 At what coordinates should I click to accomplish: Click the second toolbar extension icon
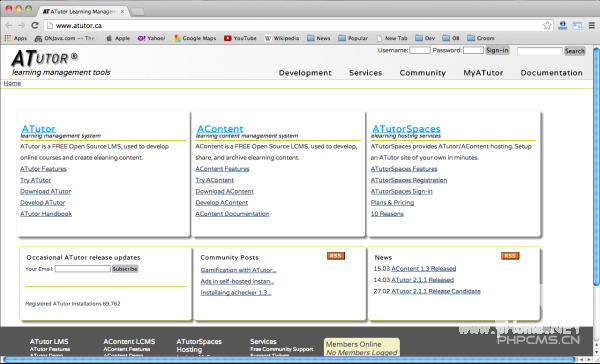pos(577,26)
